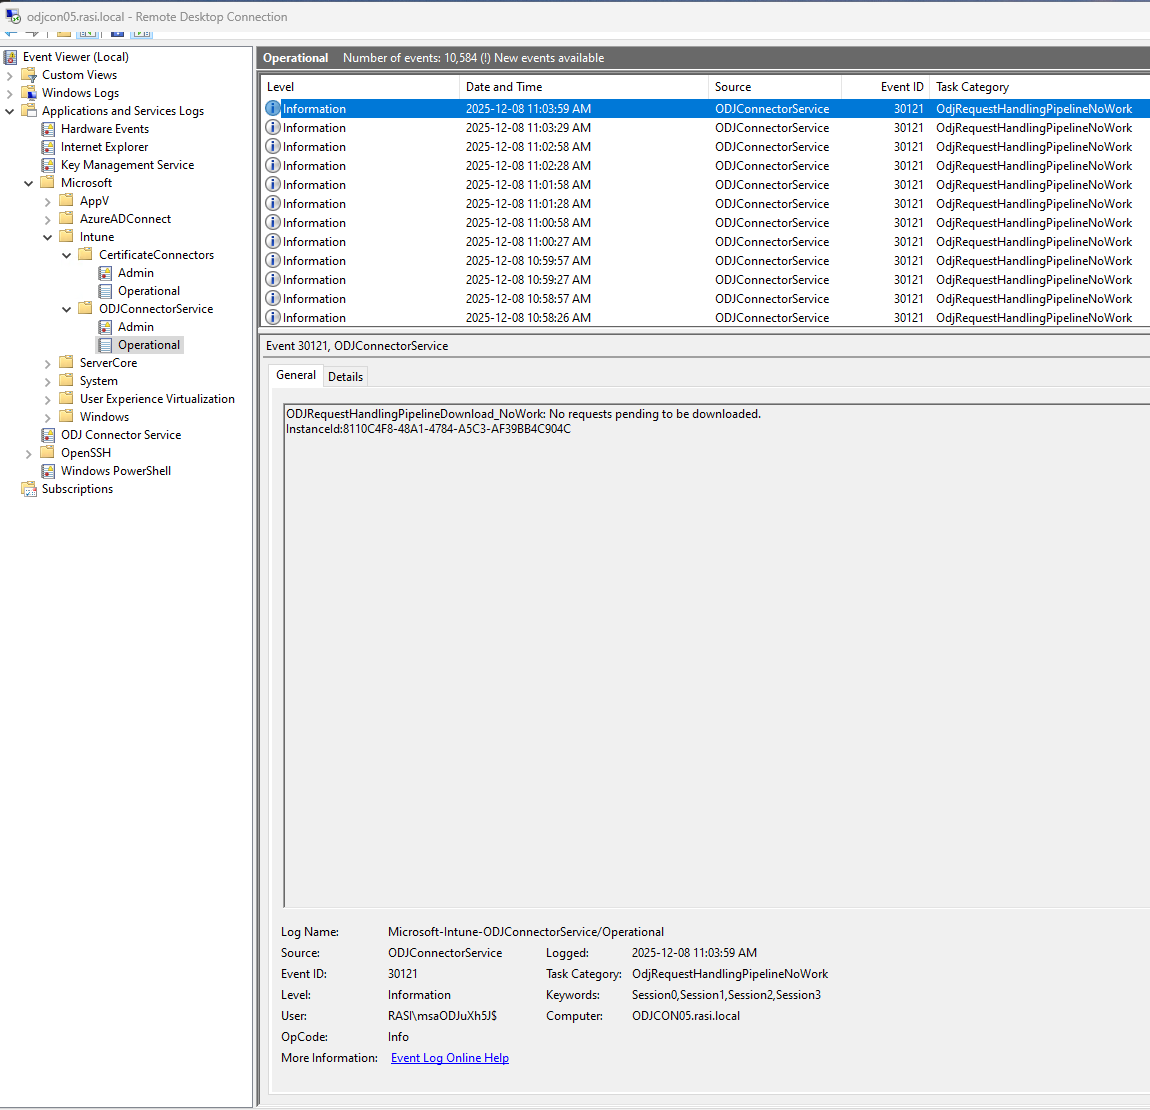1150x1110 pixels.
Task: Expand the AzureADConnect folder
Action: click(48, 219)
